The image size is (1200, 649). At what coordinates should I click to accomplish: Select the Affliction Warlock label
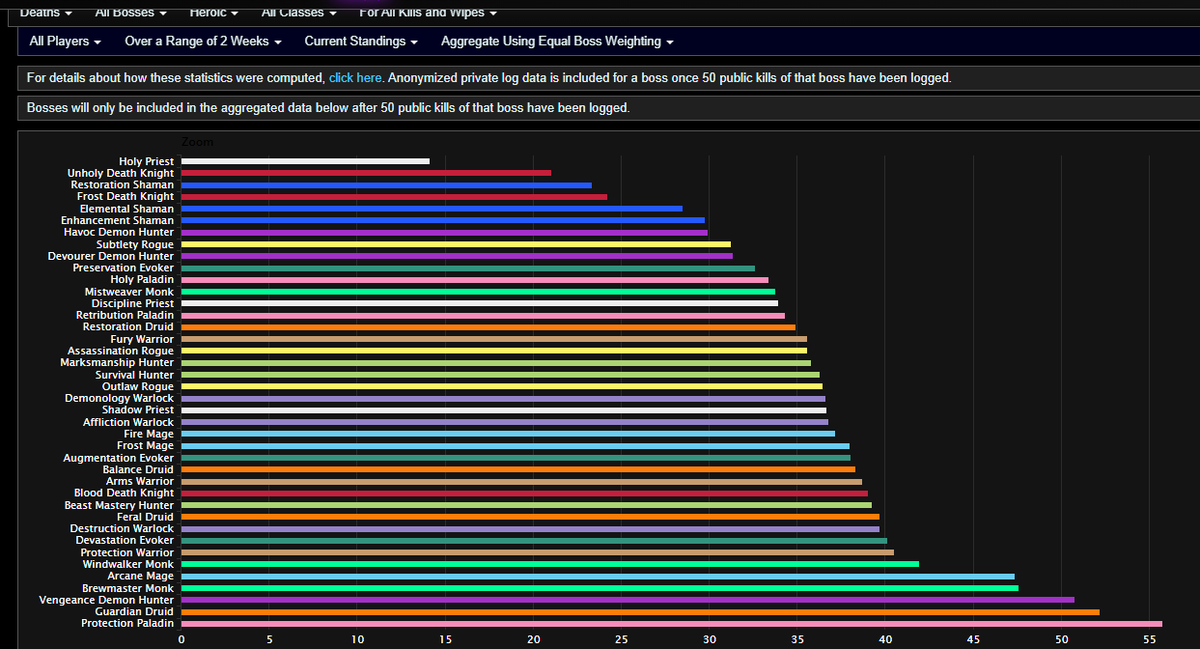[x=129, y=422]
